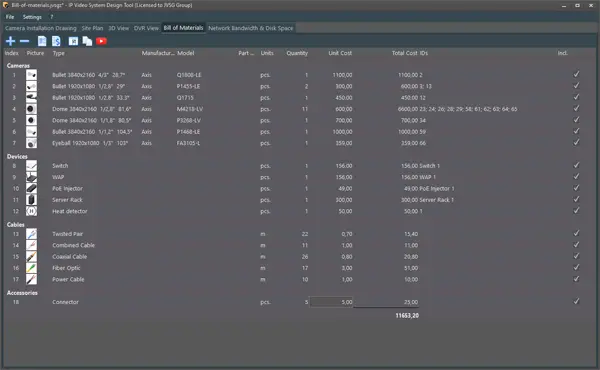600x370 pixels.
Task: Toggle include checkmark for Q1808-LE row
Action: click(x=576, y=74)
